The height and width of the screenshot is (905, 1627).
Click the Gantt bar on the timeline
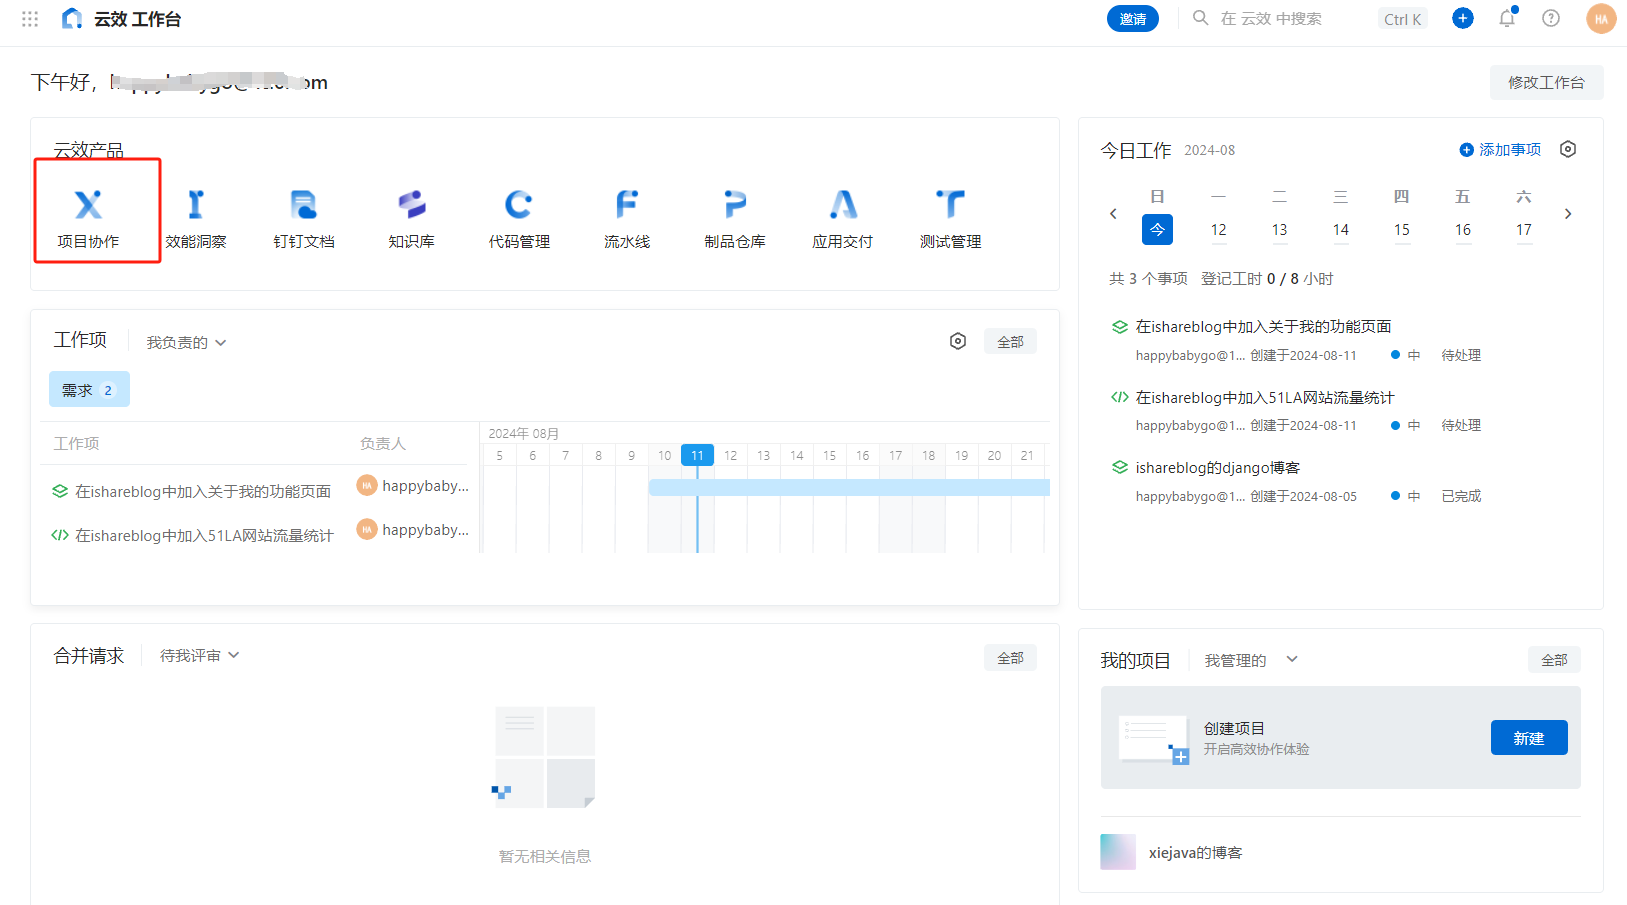(849, 487)
